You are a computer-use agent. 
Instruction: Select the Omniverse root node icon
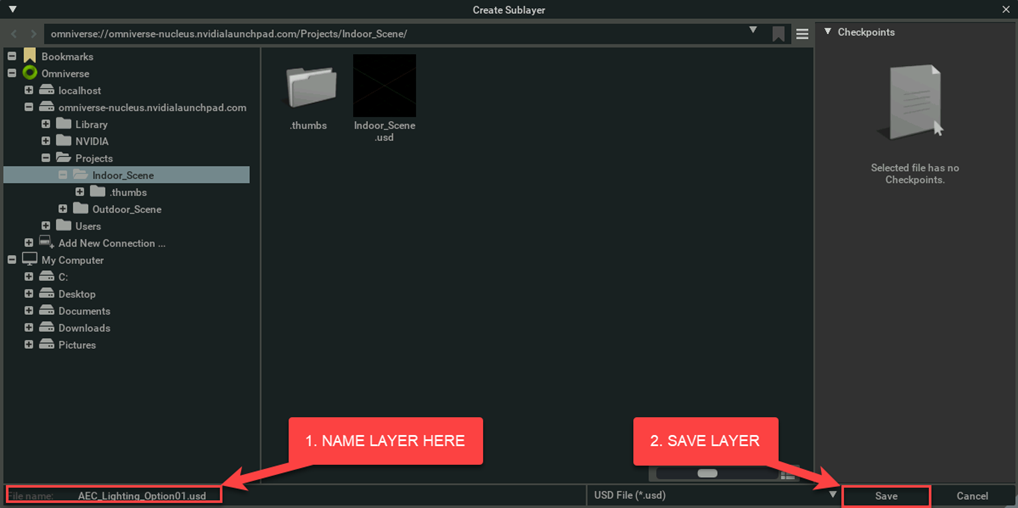click(30, 74)
